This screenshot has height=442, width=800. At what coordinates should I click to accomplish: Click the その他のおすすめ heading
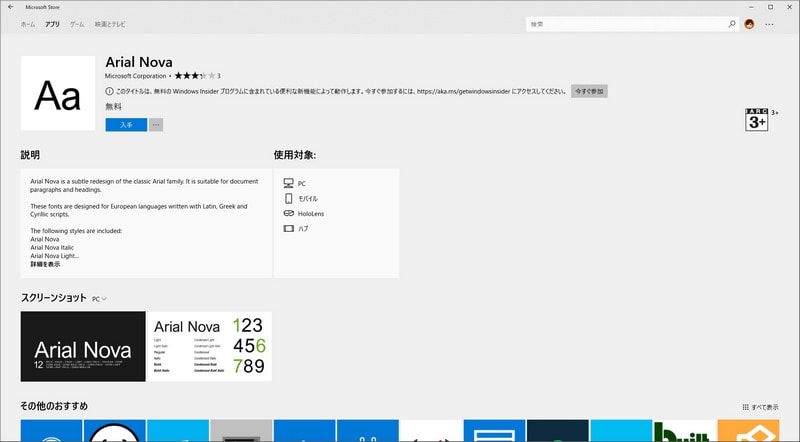54,406
